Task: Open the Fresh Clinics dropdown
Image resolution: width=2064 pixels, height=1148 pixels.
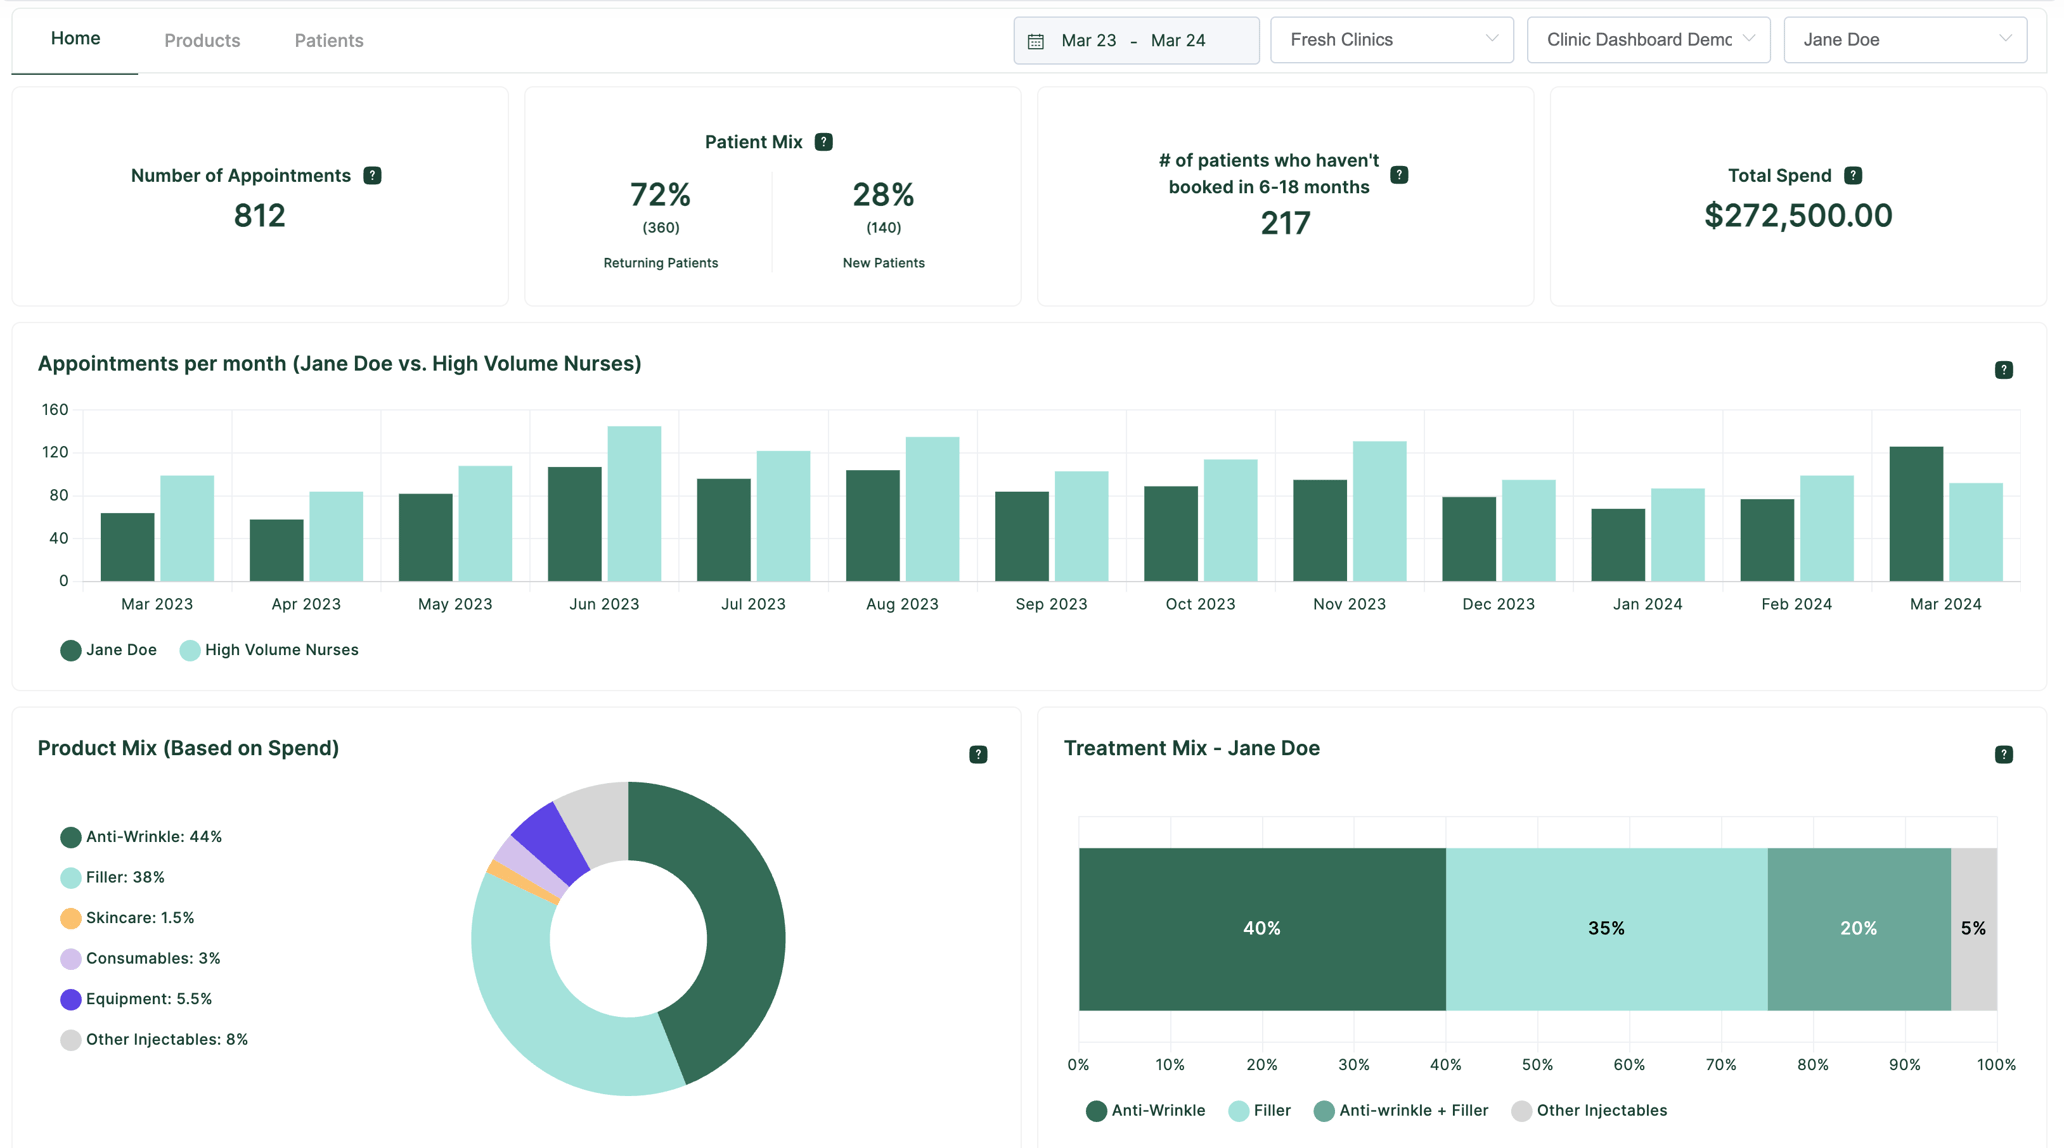Action: pos(1391,39)
